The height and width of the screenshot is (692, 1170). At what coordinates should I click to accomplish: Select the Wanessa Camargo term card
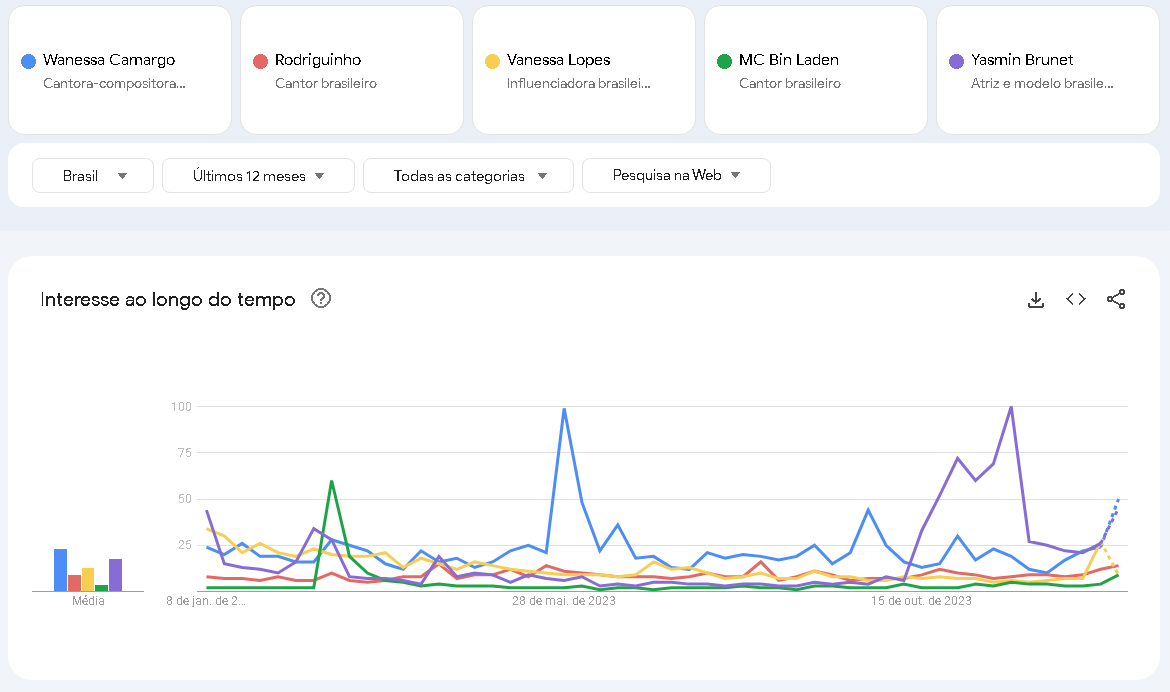(x=120, y=70)
